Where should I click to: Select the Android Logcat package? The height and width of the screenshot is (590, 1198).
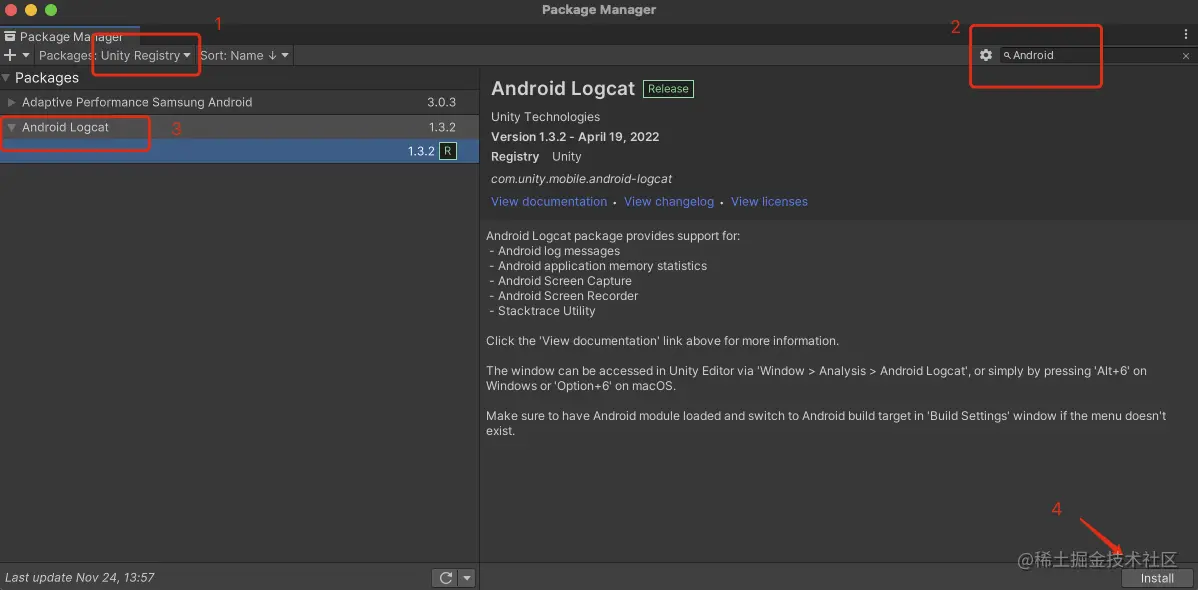click(239, 128)
